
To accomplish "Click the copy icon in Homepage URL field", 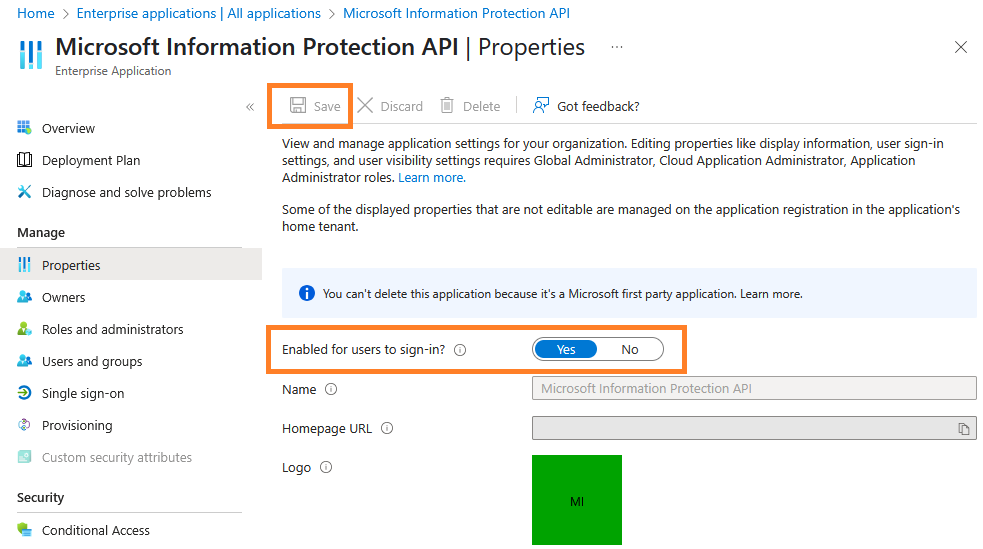I will 964,429.
